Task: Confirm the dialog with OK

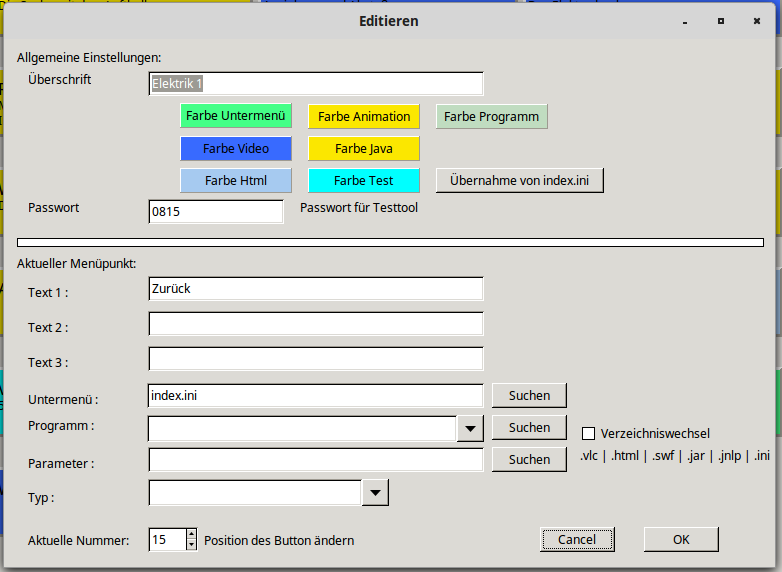Action: pyautogui.click(x=681, y=539)
